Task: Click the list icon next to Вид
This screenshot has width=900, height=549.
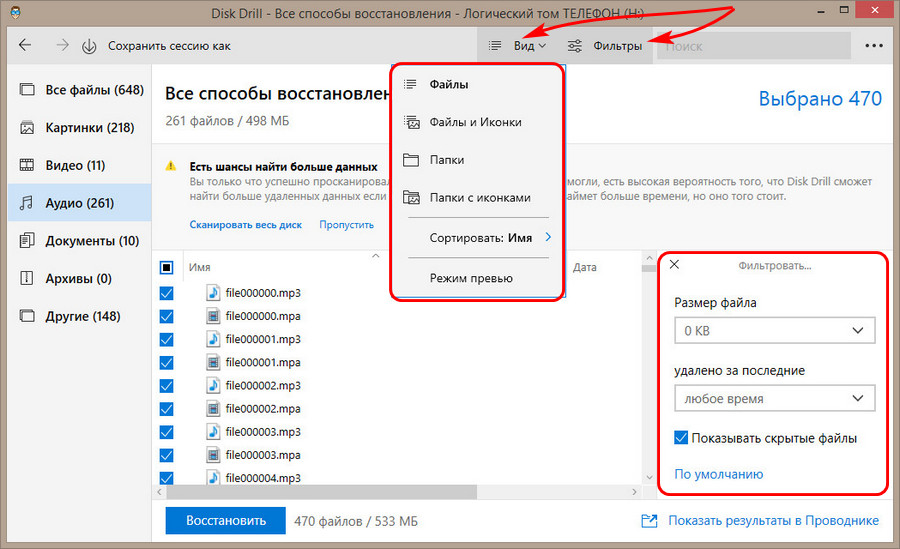Action: coord(495,45)
